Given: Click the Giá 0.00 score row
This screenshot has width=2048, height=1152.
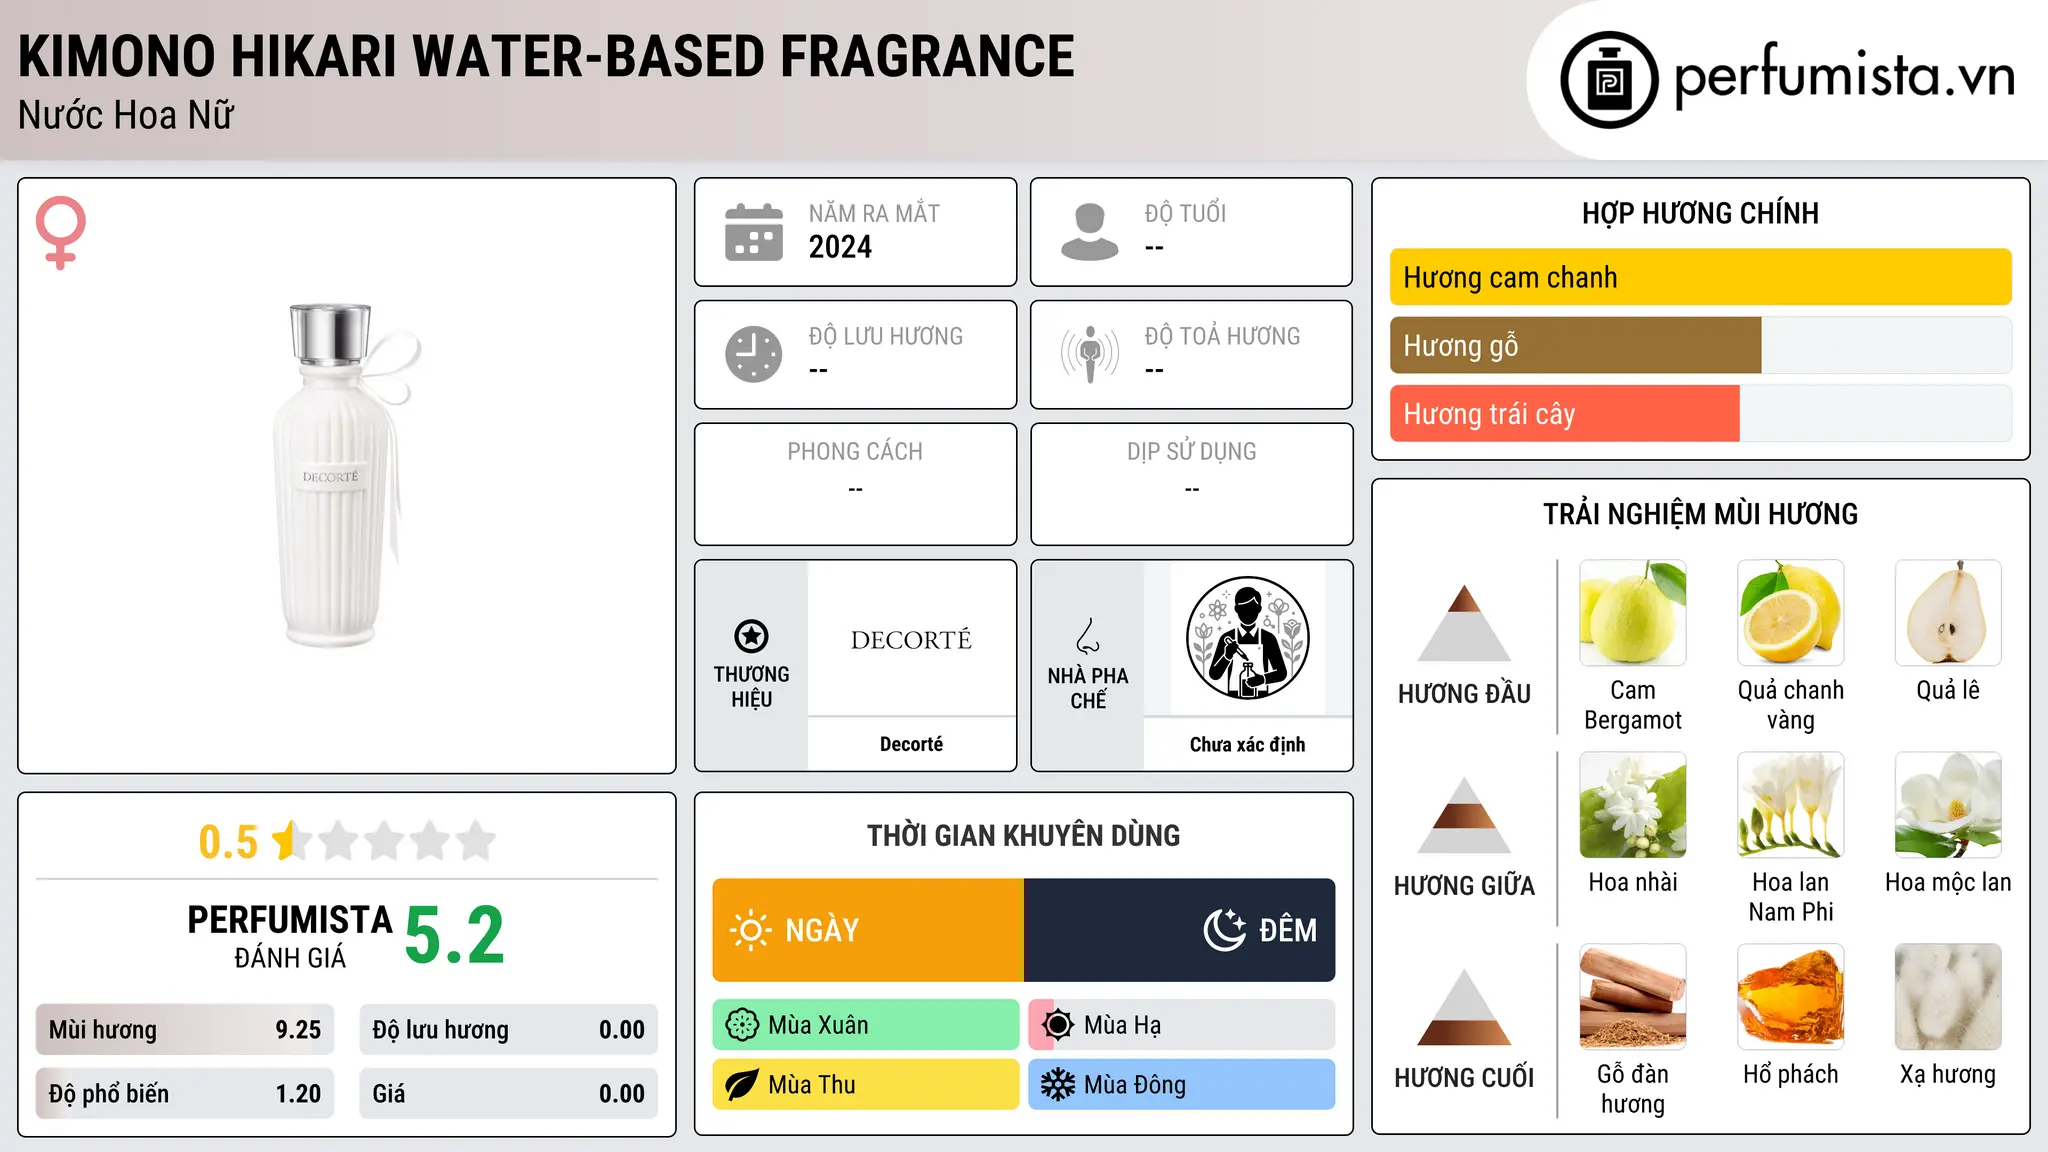Looking at the screenshot, I should coord(508,1094).
